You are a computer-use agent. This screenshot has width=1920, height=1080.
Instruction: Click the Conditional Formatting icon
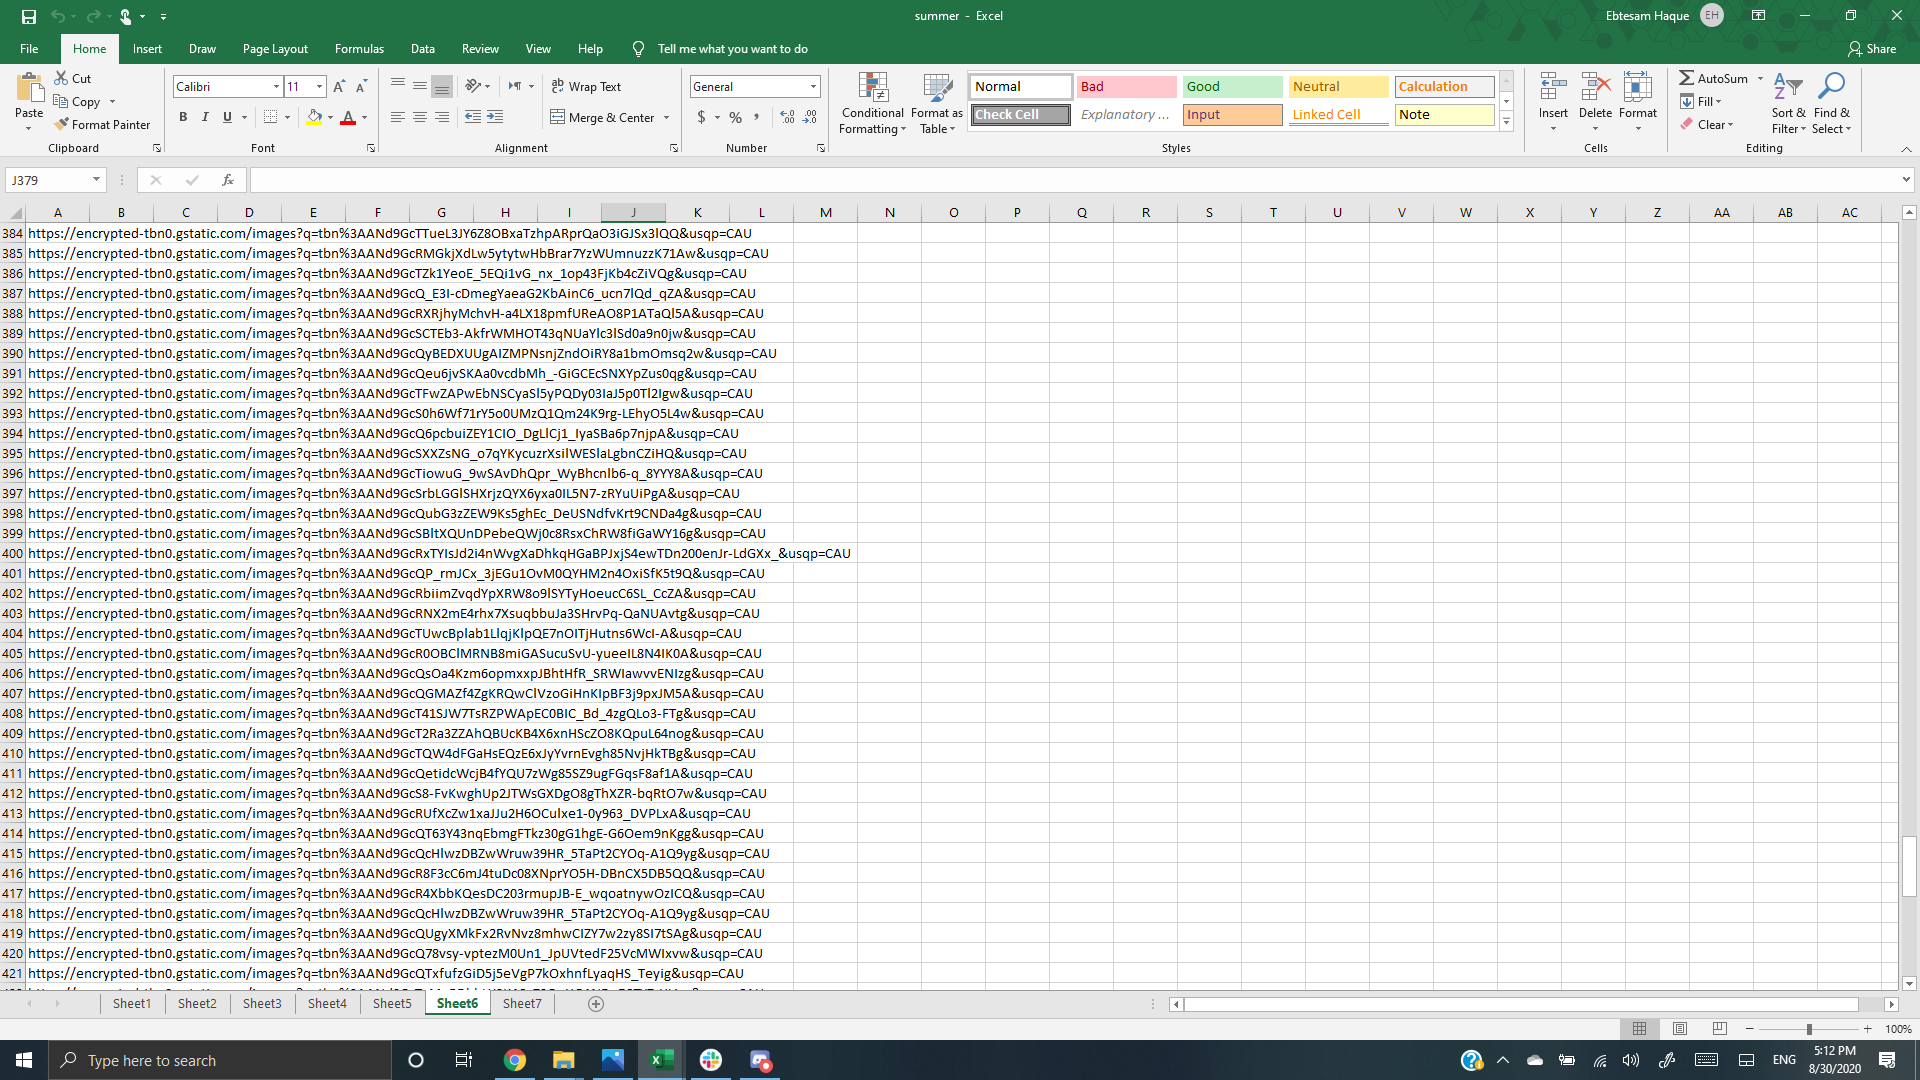(x=872, y=89)
